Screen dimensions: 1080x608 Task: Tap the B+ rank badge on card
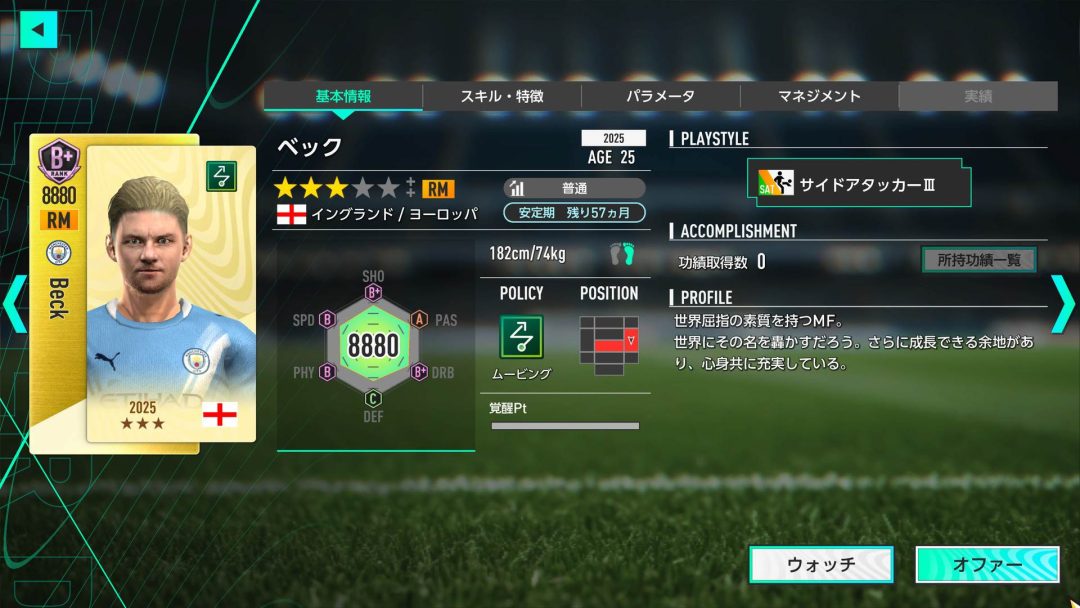click(x=59, y=160)
